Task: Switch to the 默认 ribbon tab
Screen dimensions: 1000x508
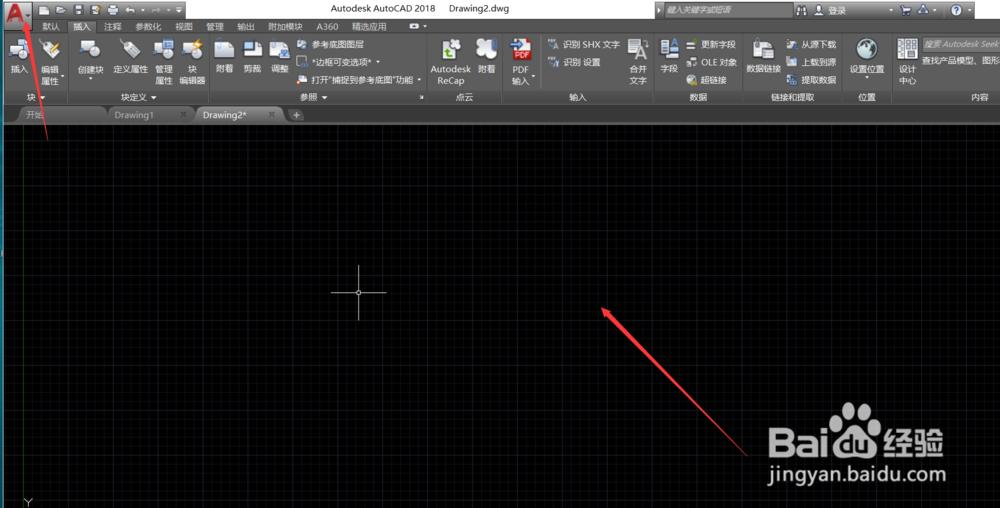Action: (x=50, y=27)
